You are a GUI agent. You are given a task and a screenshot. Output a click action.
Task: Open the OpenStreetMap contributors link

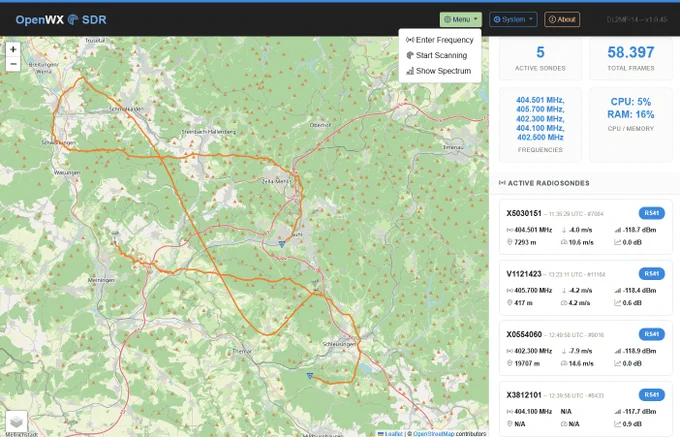point(433,434)
